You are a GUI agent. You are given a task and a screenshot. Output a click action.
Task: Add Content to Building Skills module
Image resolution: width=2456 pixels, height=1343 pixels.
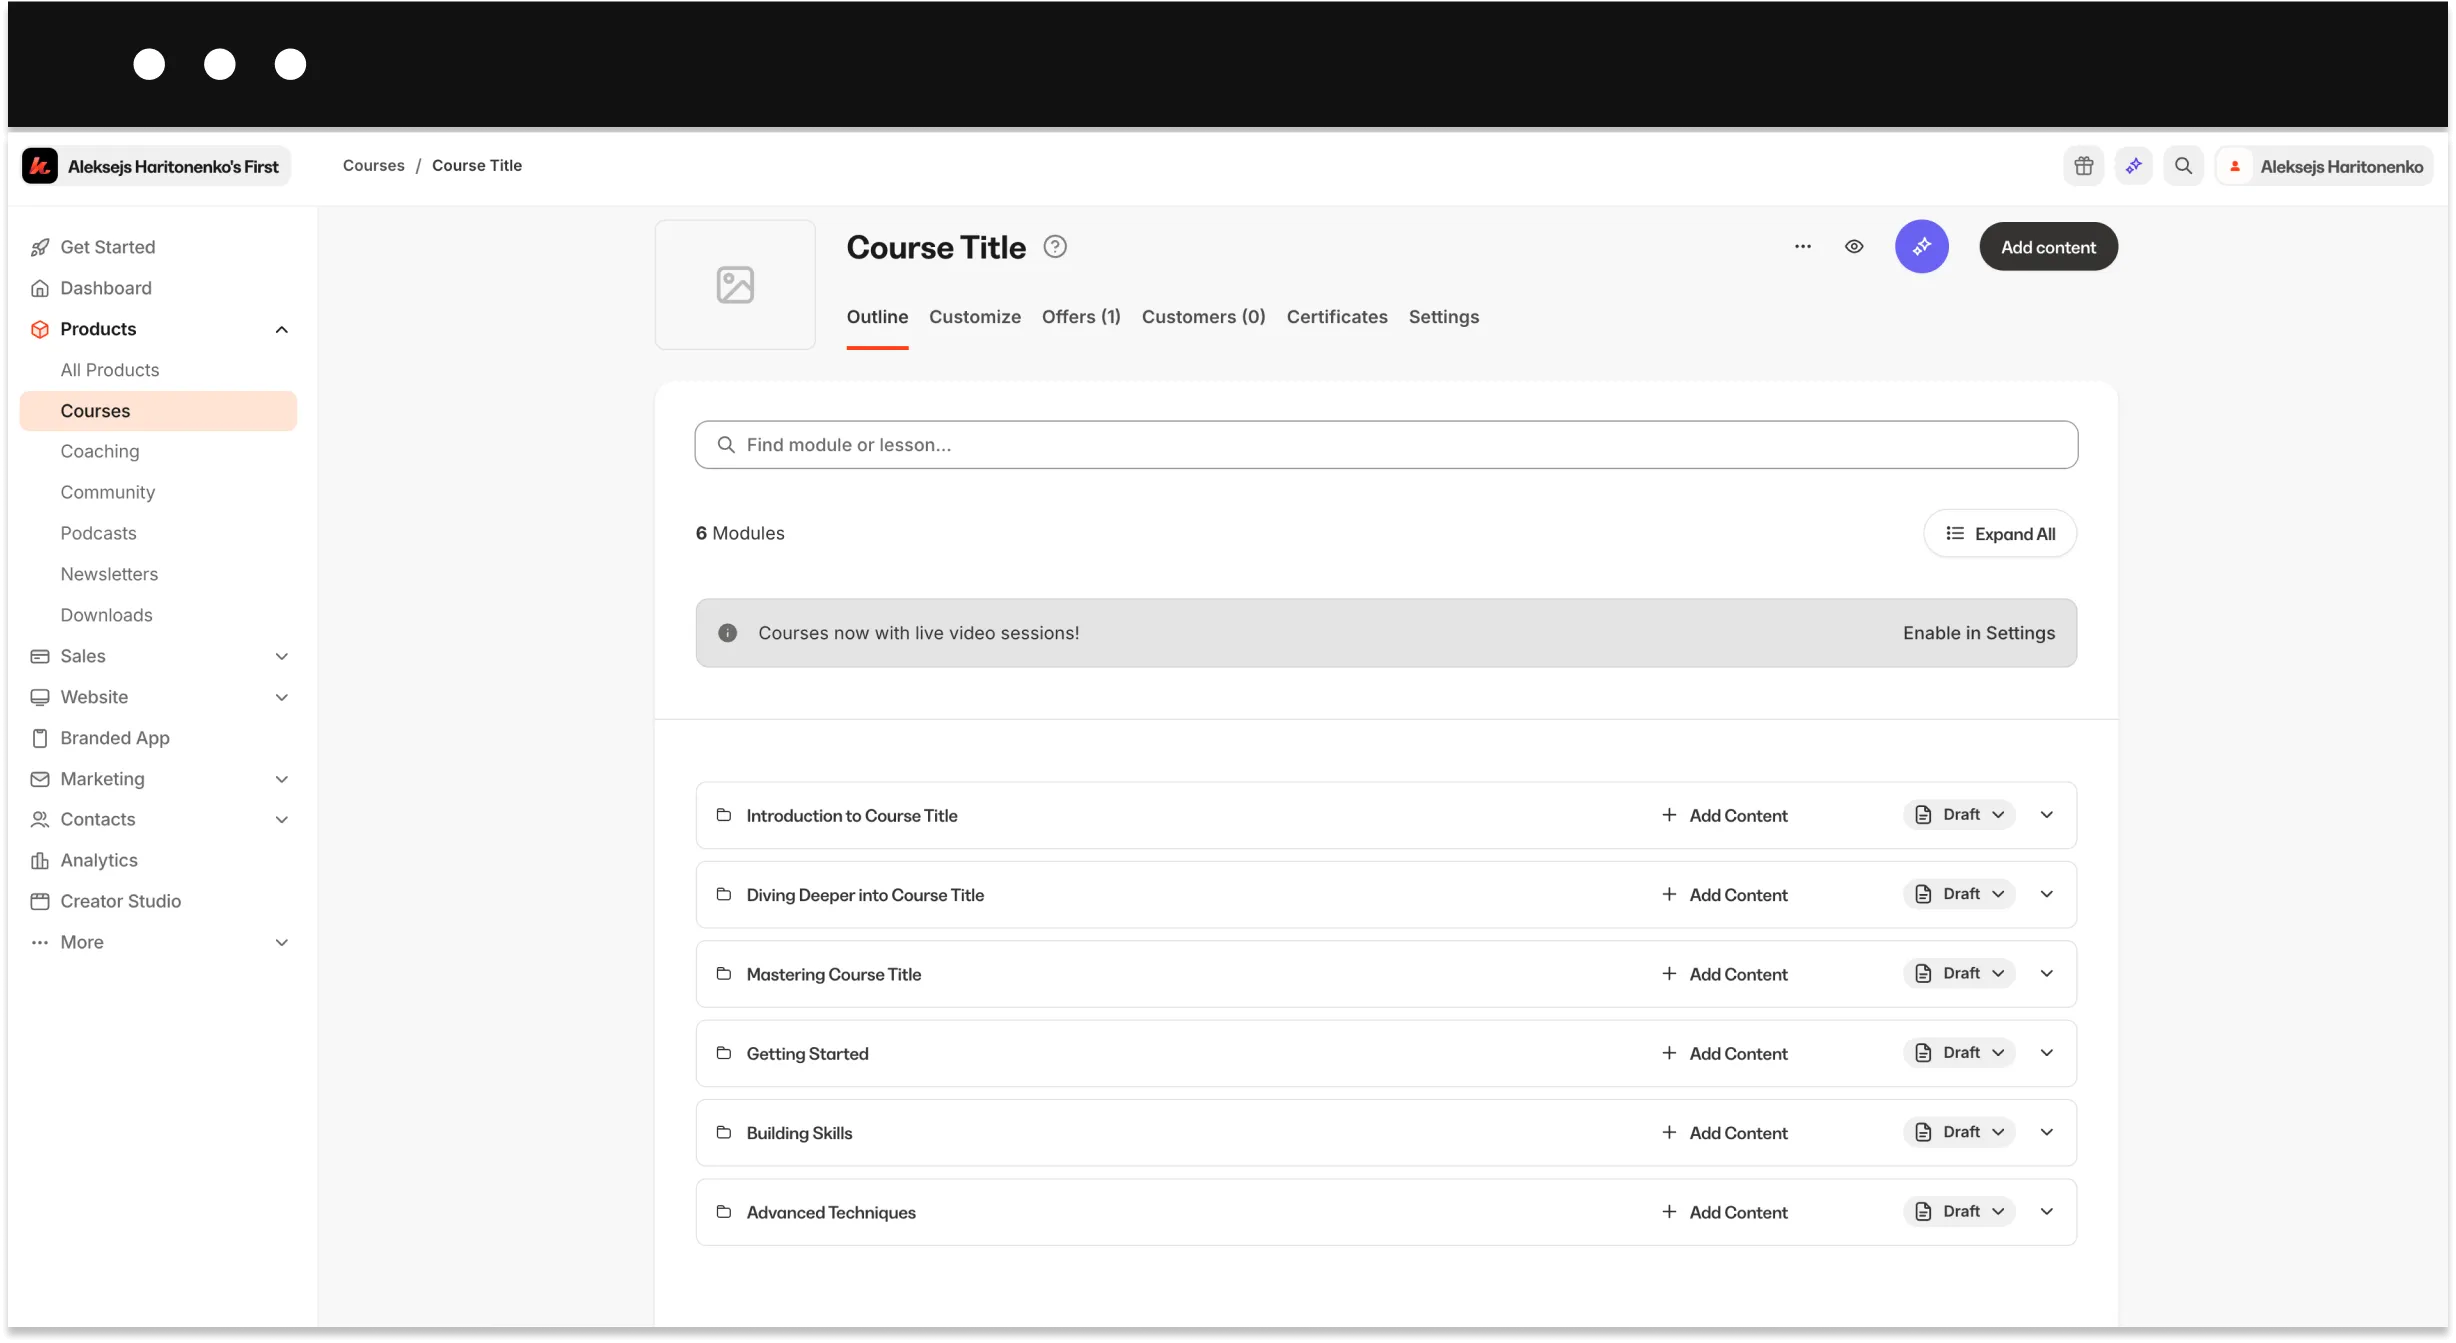pyautogui.click(x=1724, y=1133)
